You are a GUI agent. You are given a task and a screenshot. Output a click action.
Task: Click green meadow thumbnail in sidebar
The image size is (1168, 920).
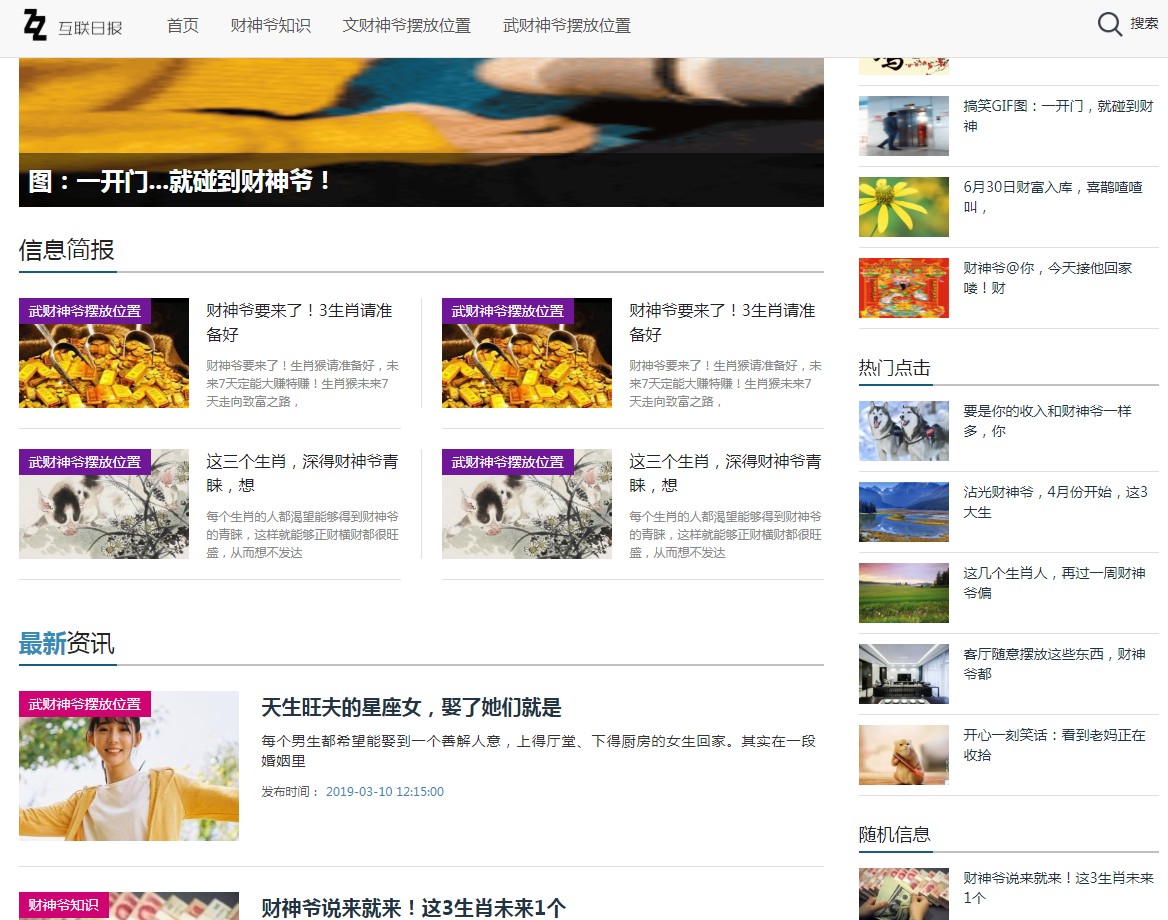pos(904,593)
